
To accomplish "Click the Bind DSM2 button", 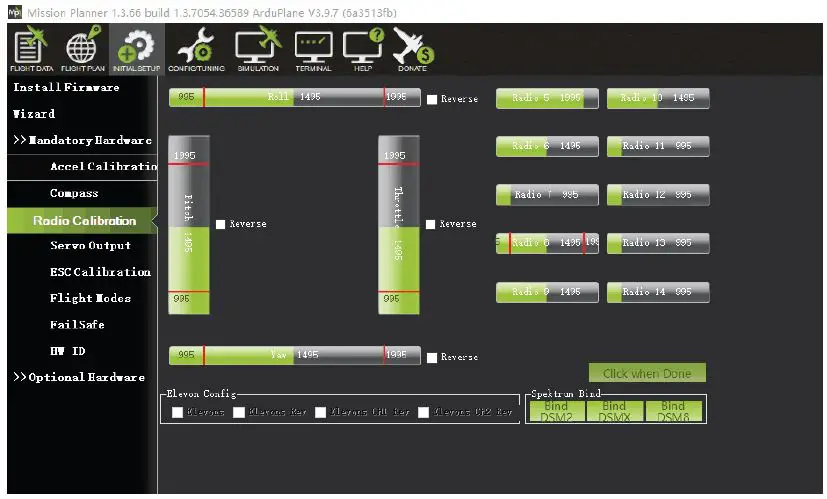I will point(556,411).
